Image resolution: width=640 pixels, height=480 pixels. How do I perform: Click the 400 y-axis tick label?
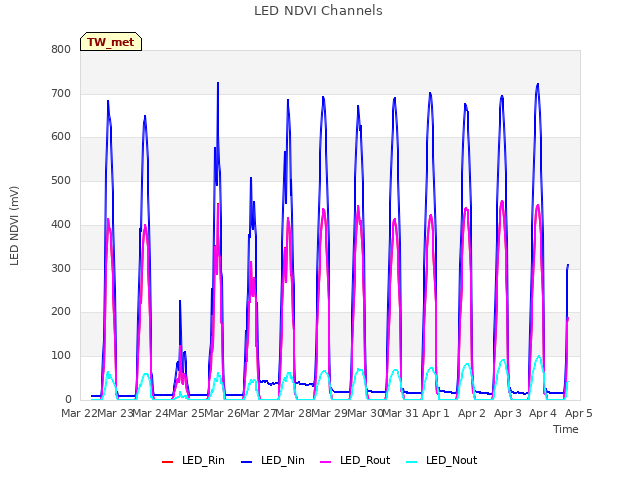61,224
